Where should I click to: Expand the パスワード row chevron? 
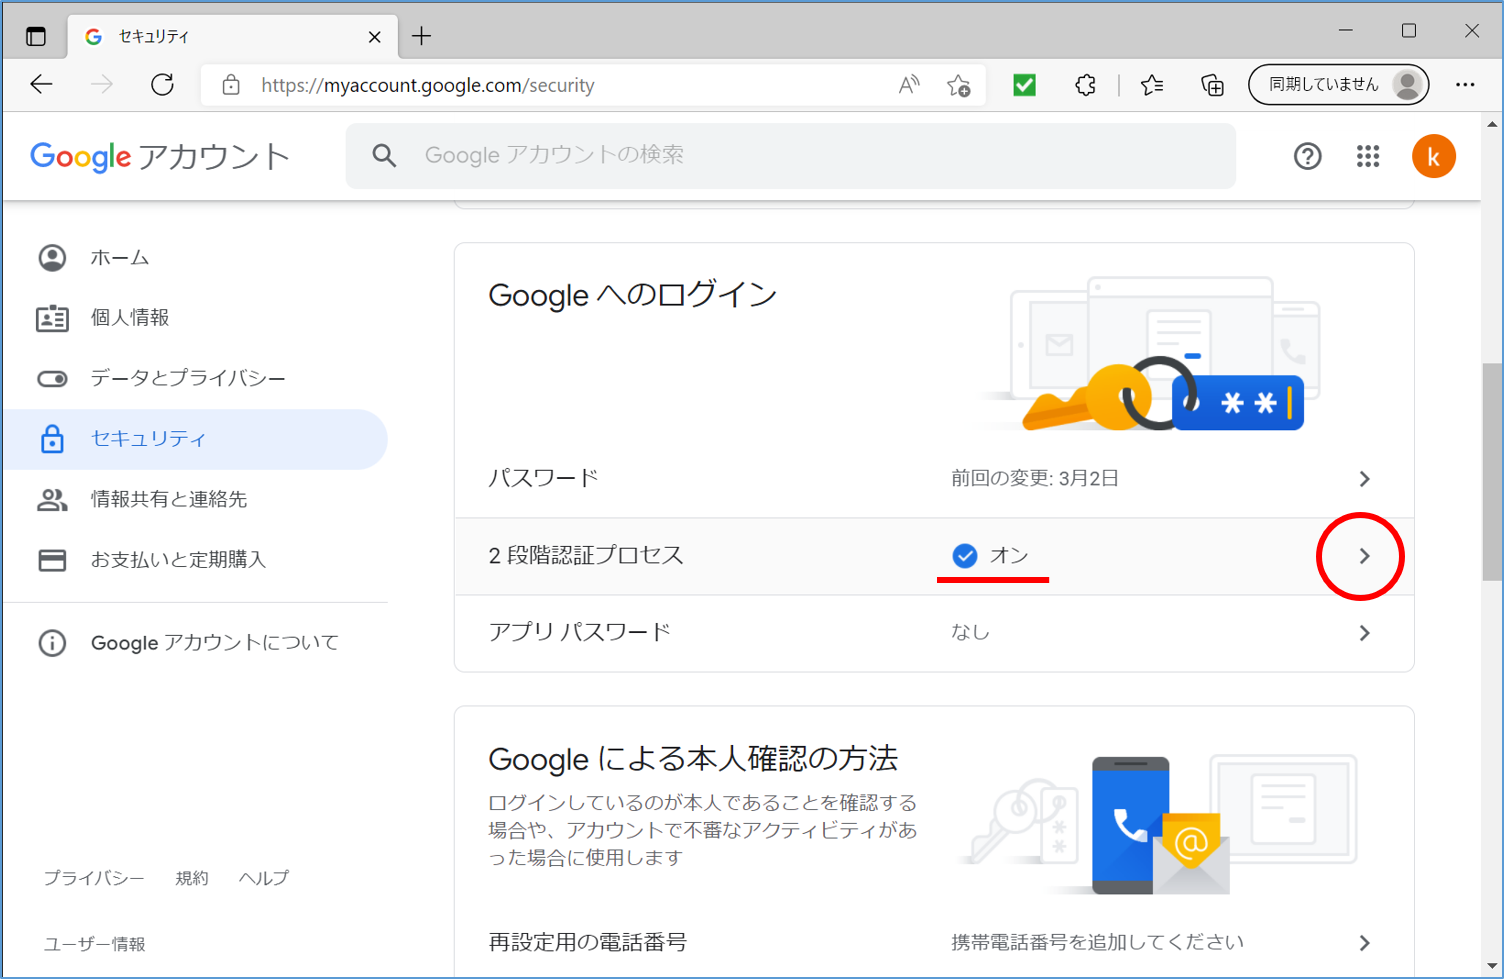[1364, 479]
